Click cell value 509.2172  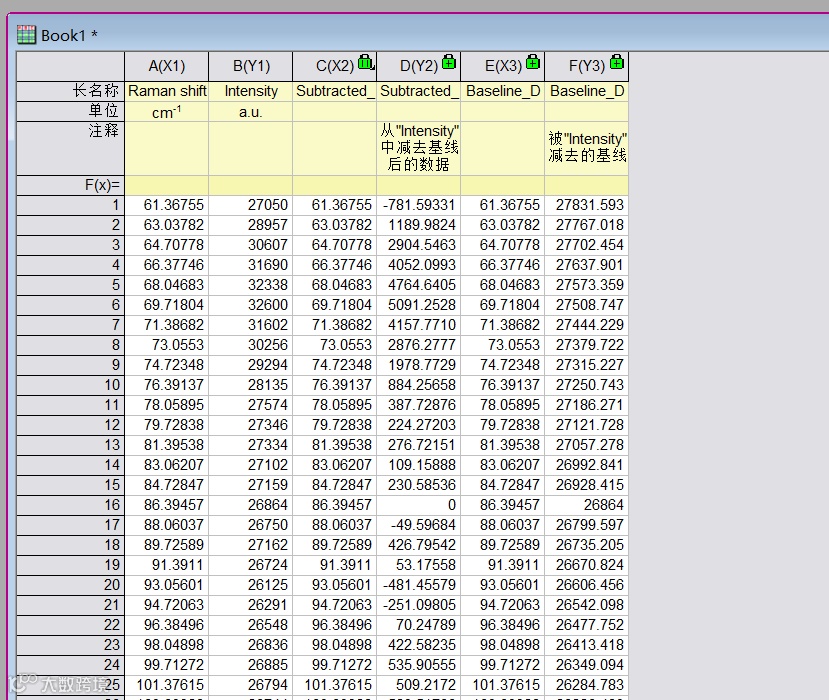tap(419, 685)
